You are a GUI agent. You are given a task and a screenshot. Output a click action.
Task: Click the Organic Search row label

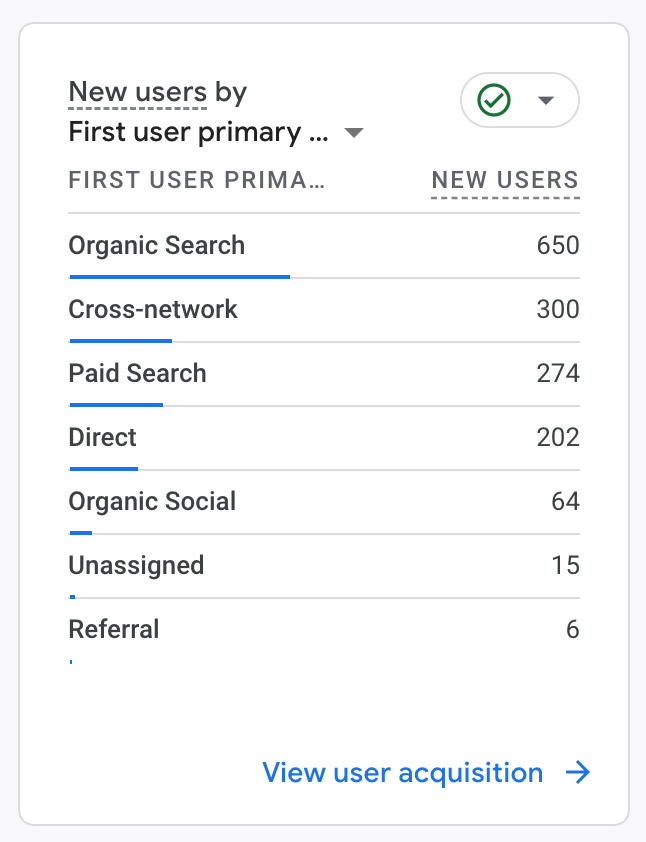coord(156,245)
